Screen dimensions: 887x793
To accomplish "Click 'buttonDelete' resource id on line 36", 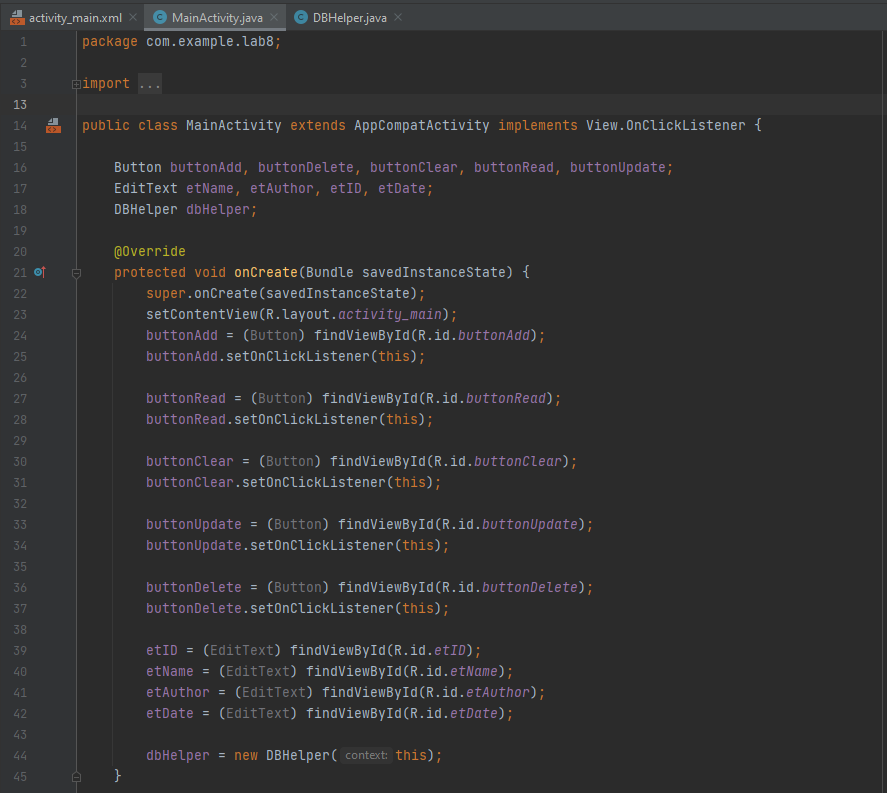I will pyautogui.click(x=529, y=587).
